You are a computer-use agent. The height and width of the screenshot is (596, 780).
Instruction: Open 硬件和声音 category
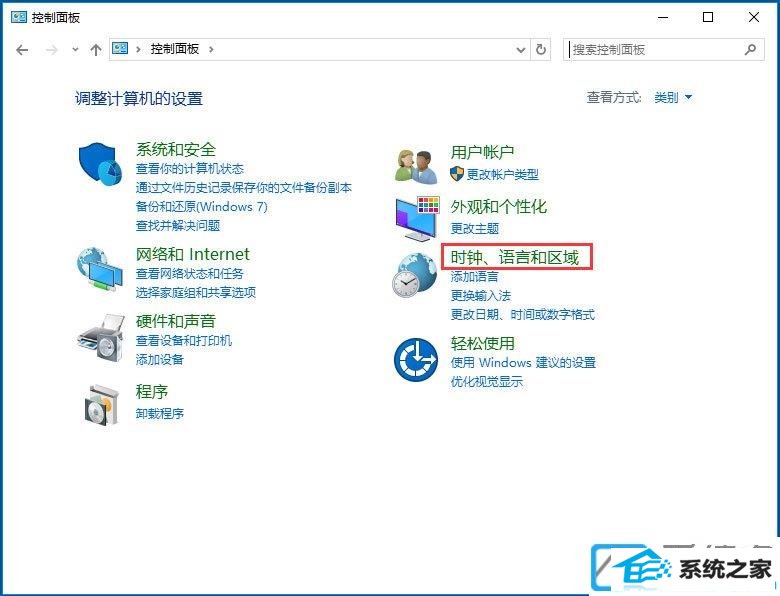click(x=176, y=321)
